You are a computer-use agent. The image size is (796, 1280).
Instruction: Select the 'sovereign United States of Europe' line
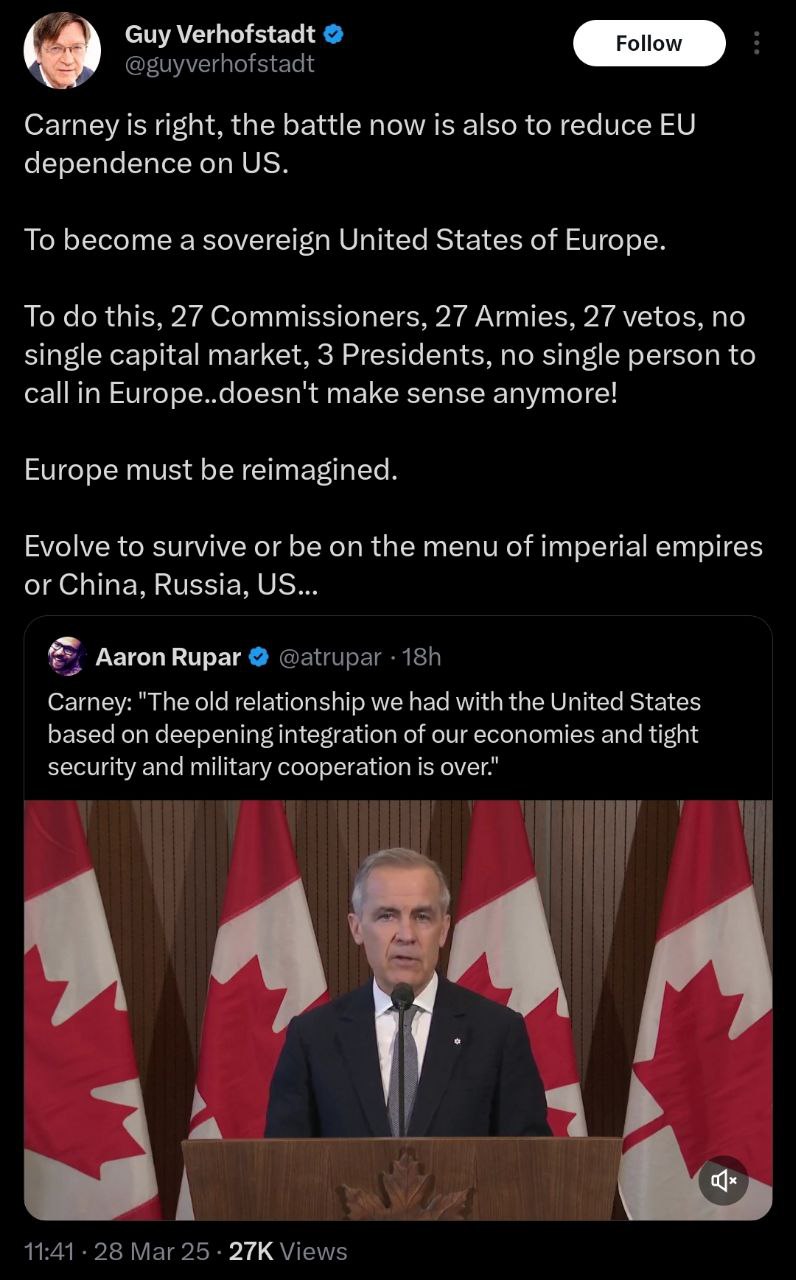(344, 240)
